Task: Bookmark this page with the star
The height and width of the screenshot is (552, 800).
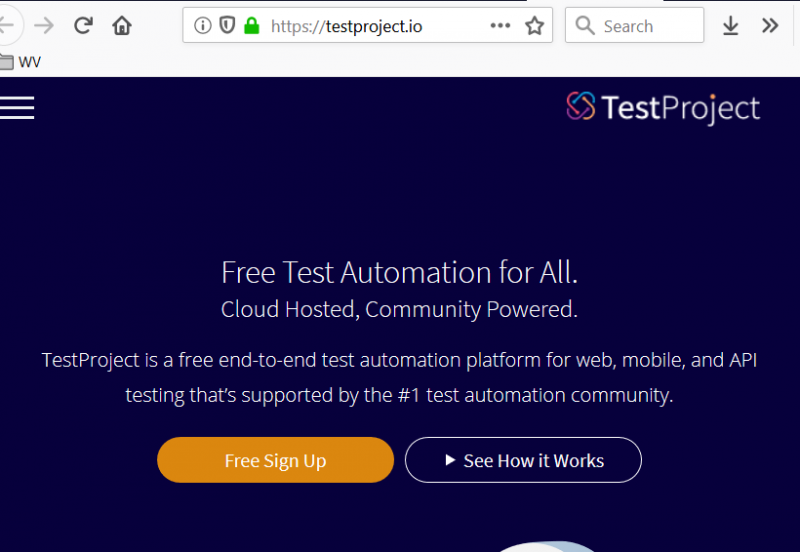Action: click(534, 26)
